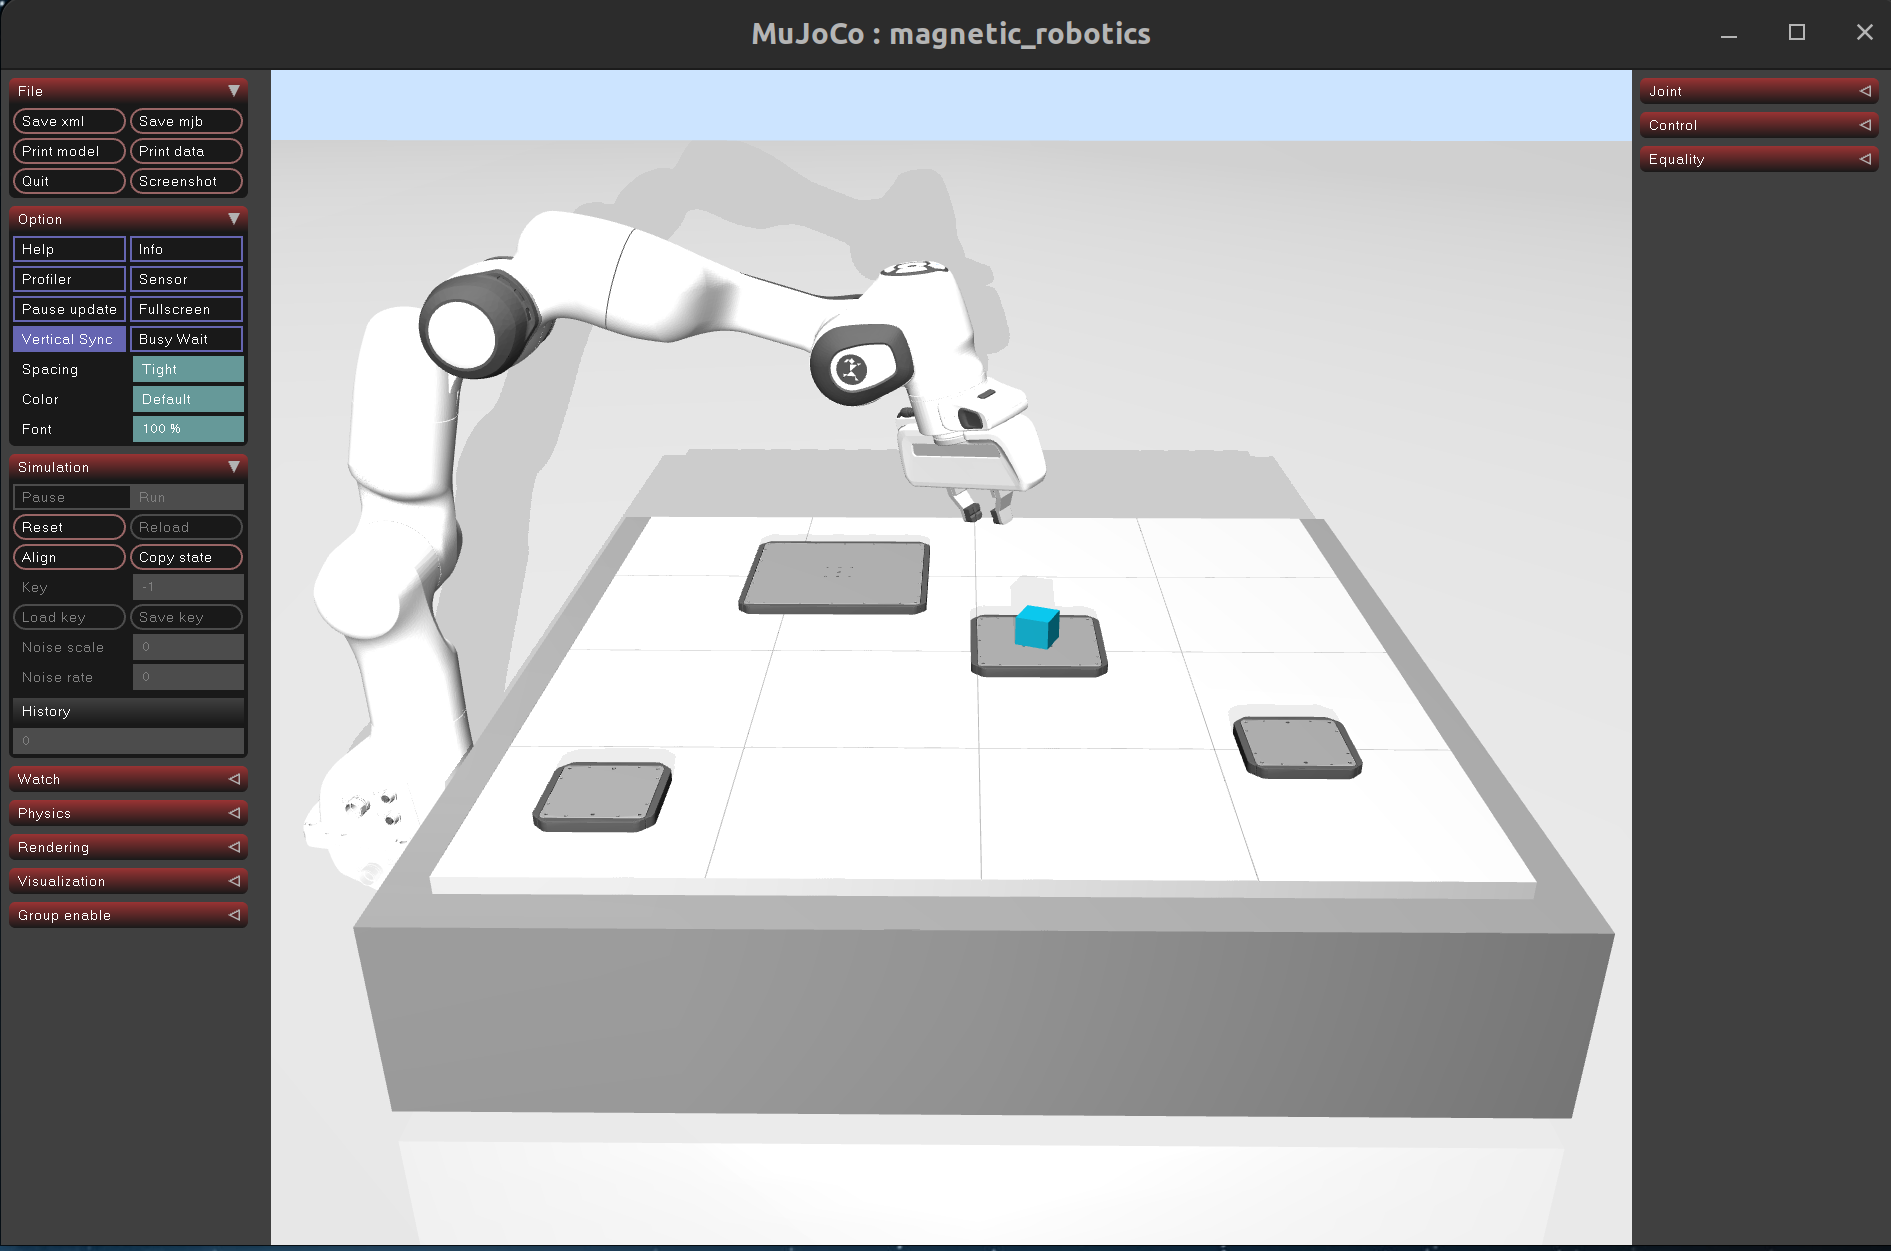
Task: Open the Rendering section
Action: 128,847
